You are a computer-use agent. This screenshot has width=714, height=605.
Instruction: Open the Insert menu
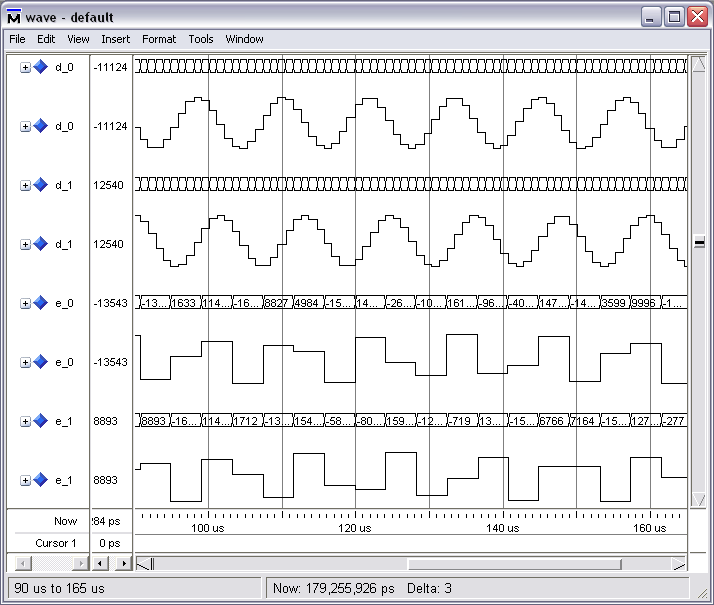(115, 39)
